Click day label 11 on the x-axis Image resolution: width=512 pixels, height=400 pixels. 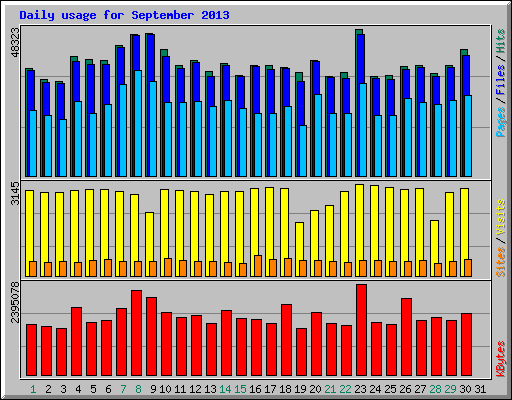[x=180, y=389]
